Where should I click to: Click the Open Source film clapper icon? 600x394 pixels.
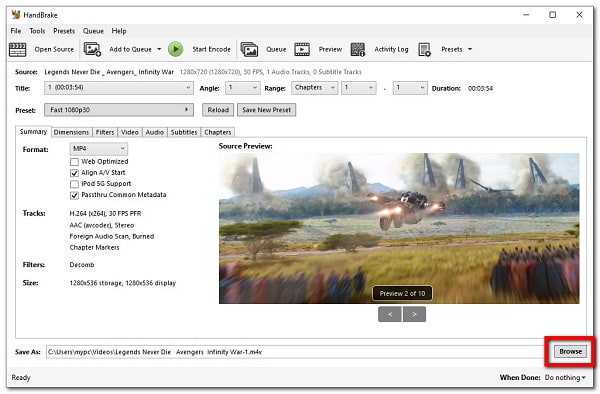17,50
